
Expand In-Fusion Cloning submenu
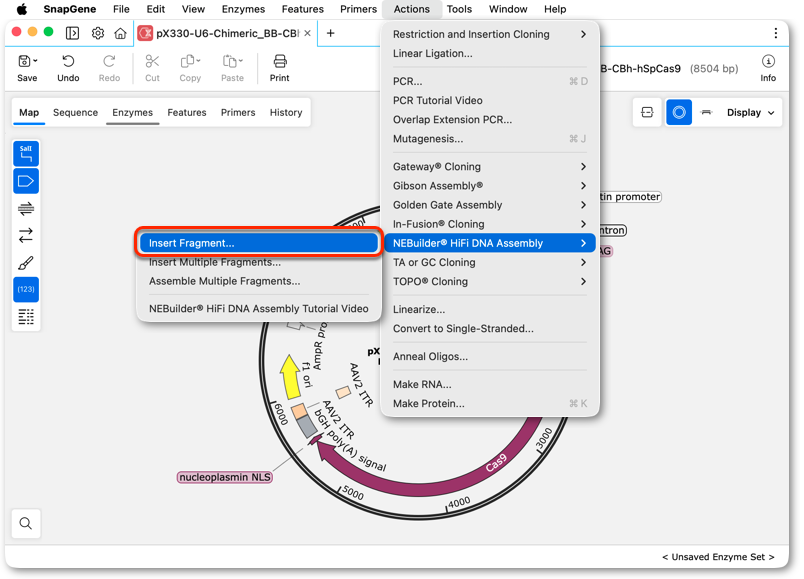pos(489,224)
